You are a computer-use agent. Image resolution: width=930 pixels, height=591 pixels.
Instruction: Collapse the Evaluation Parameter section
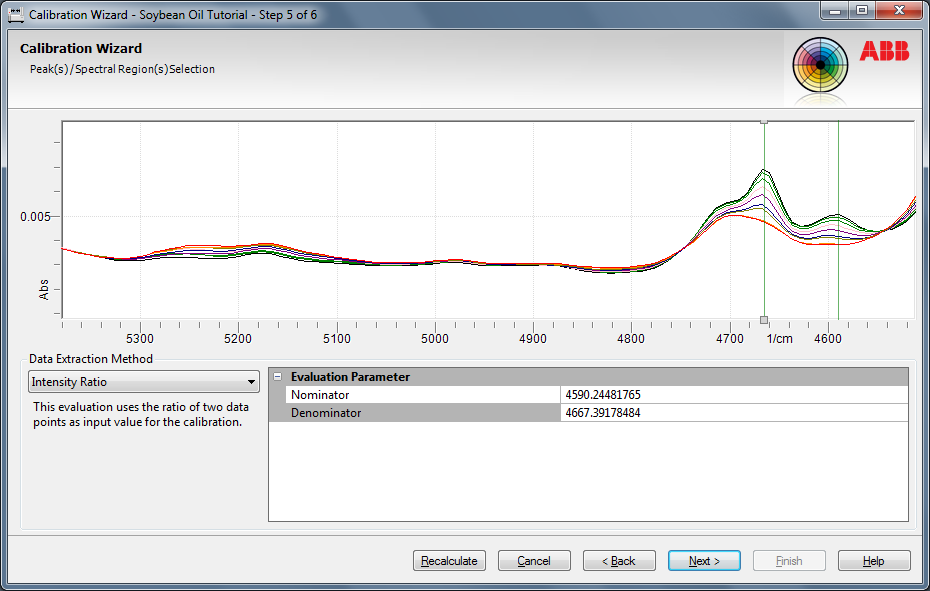277,377
